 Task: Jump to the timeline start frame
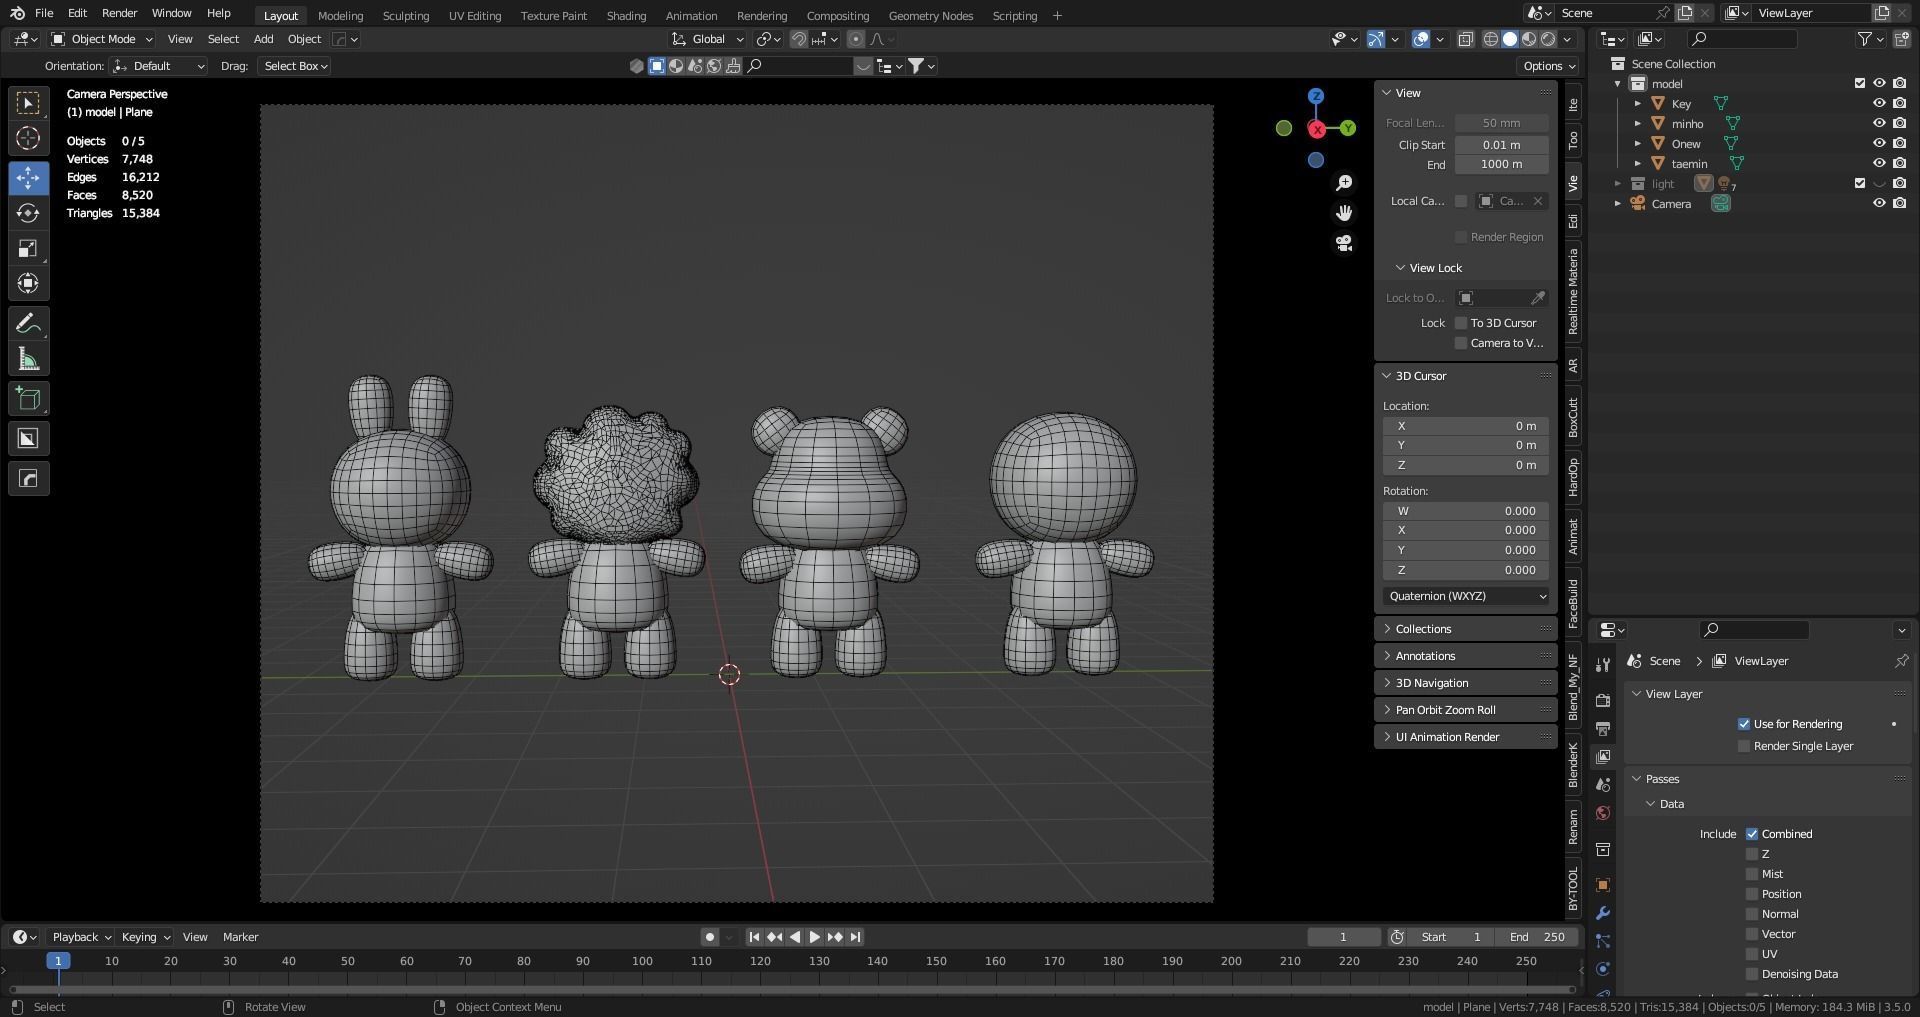[754, 937]
